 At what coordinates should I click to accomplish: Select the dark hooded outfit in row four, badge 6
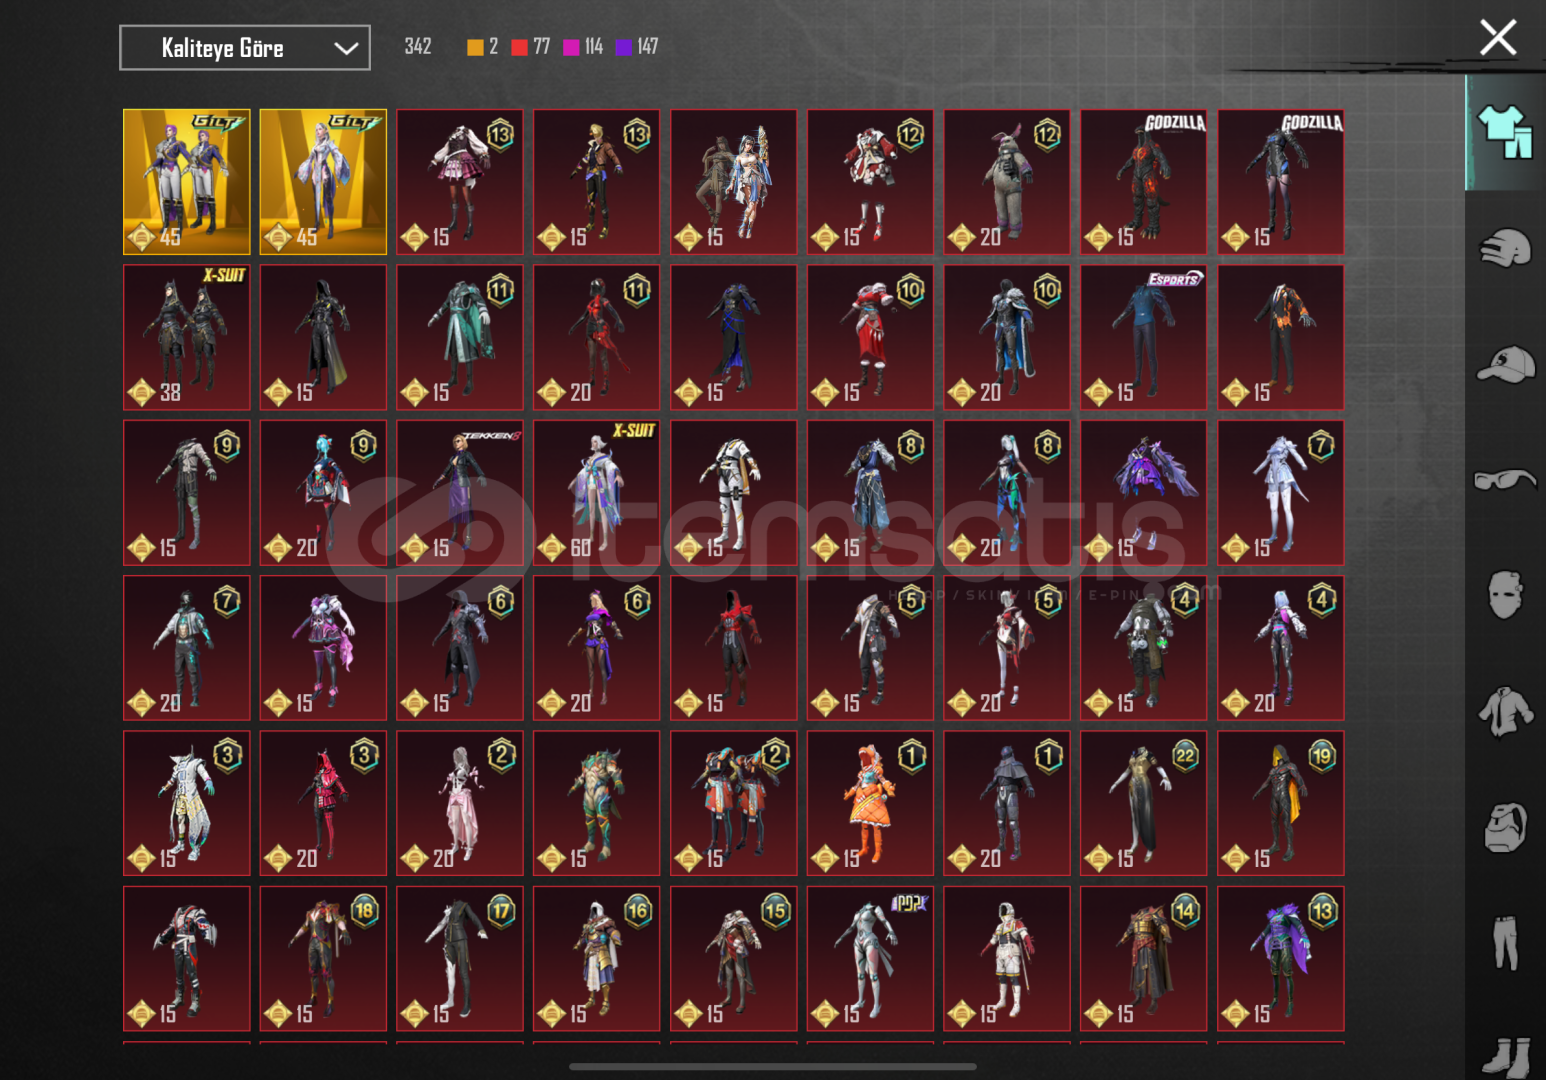[460, 648]
